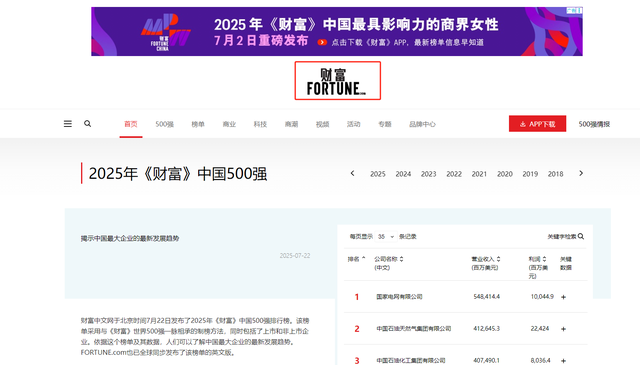This screenshot has width=640, height=365.
Task: Expand key data for rank 2 row
Action: (563, 329)
